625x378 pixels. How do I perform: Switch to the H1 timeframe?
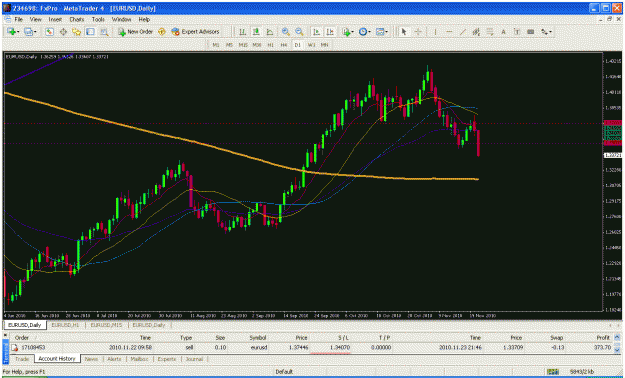271,45
